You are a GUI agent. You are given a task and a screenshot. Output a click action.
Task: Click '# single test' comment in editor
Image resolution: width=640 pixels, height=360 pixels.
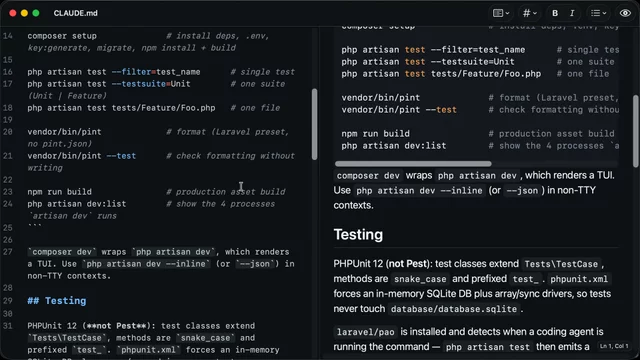262,72
